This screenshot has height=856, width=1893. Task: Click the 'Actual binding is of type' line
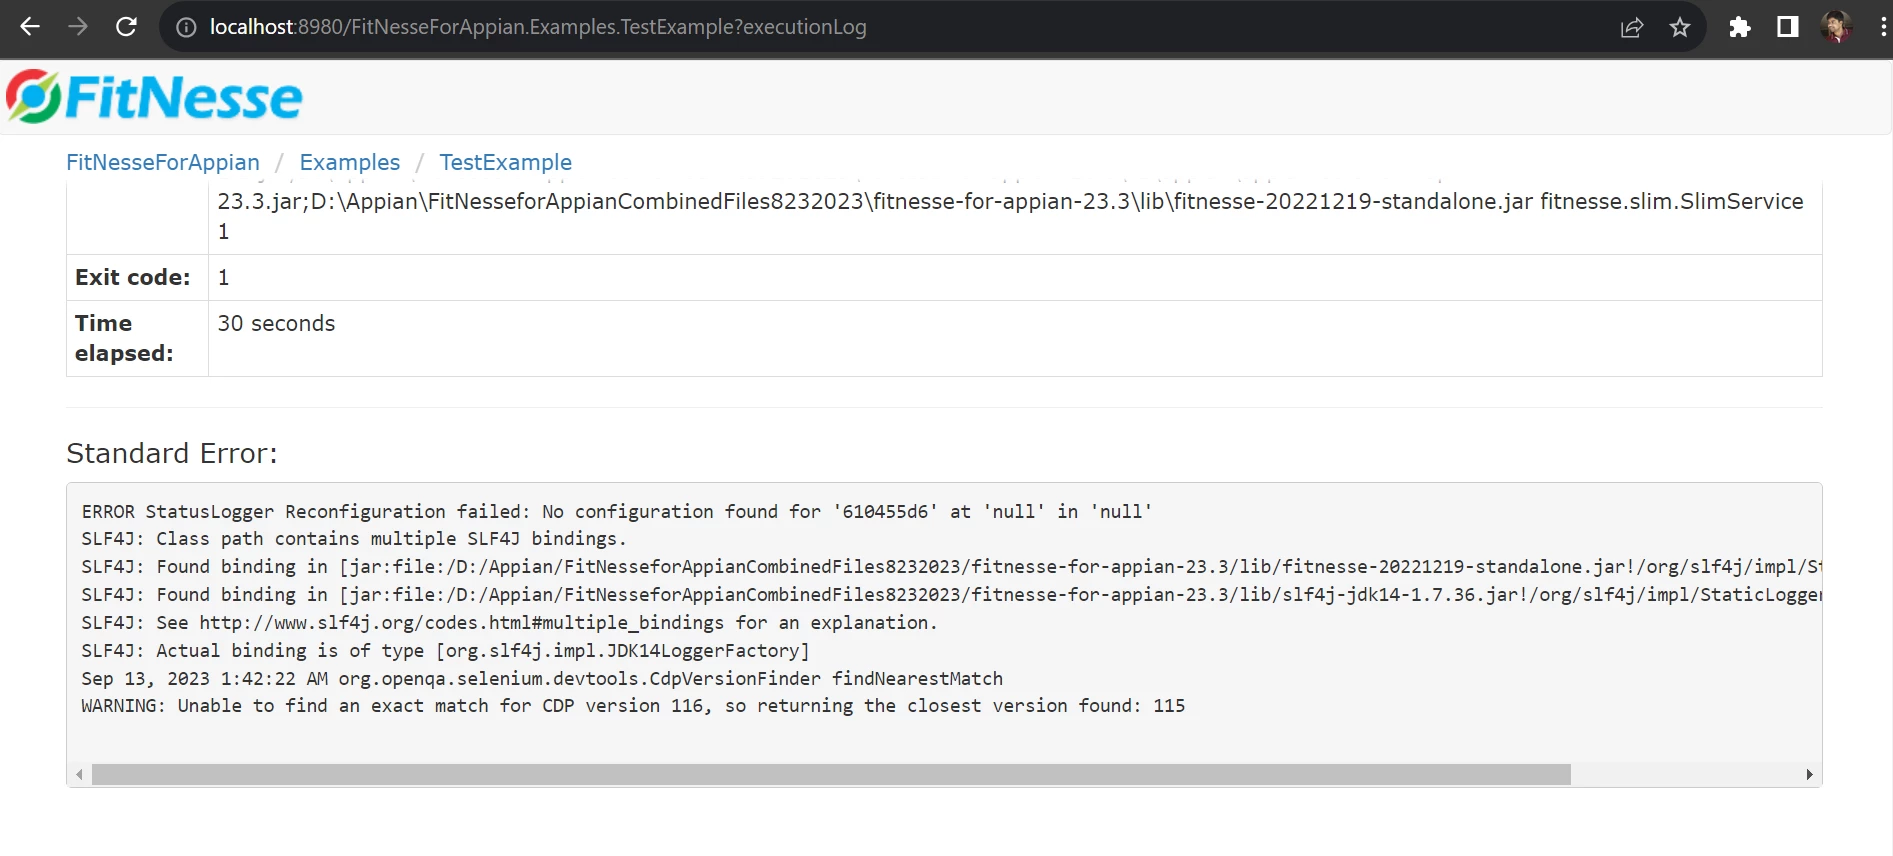pyautogui.click(x=446, y=651)
